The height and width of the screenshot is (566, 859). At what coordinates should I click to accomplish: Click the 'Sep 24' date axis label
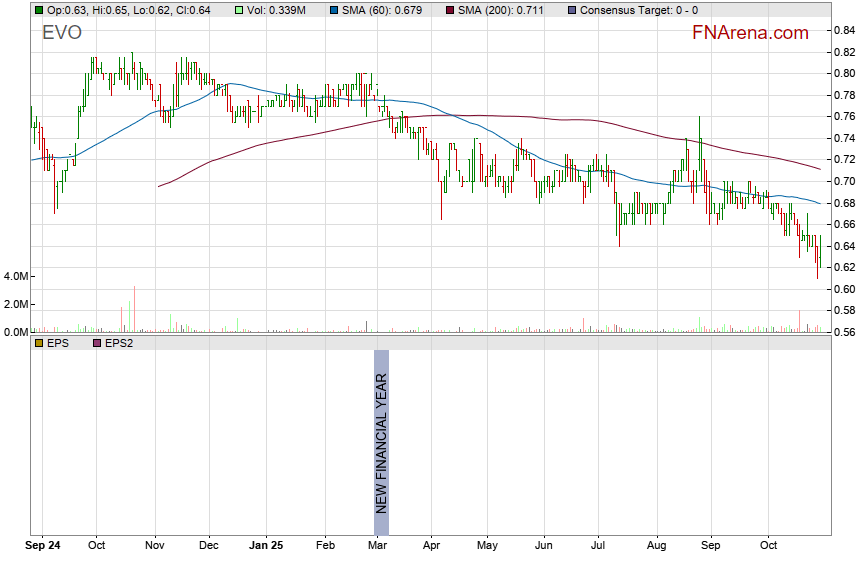[x=41, y=547]
